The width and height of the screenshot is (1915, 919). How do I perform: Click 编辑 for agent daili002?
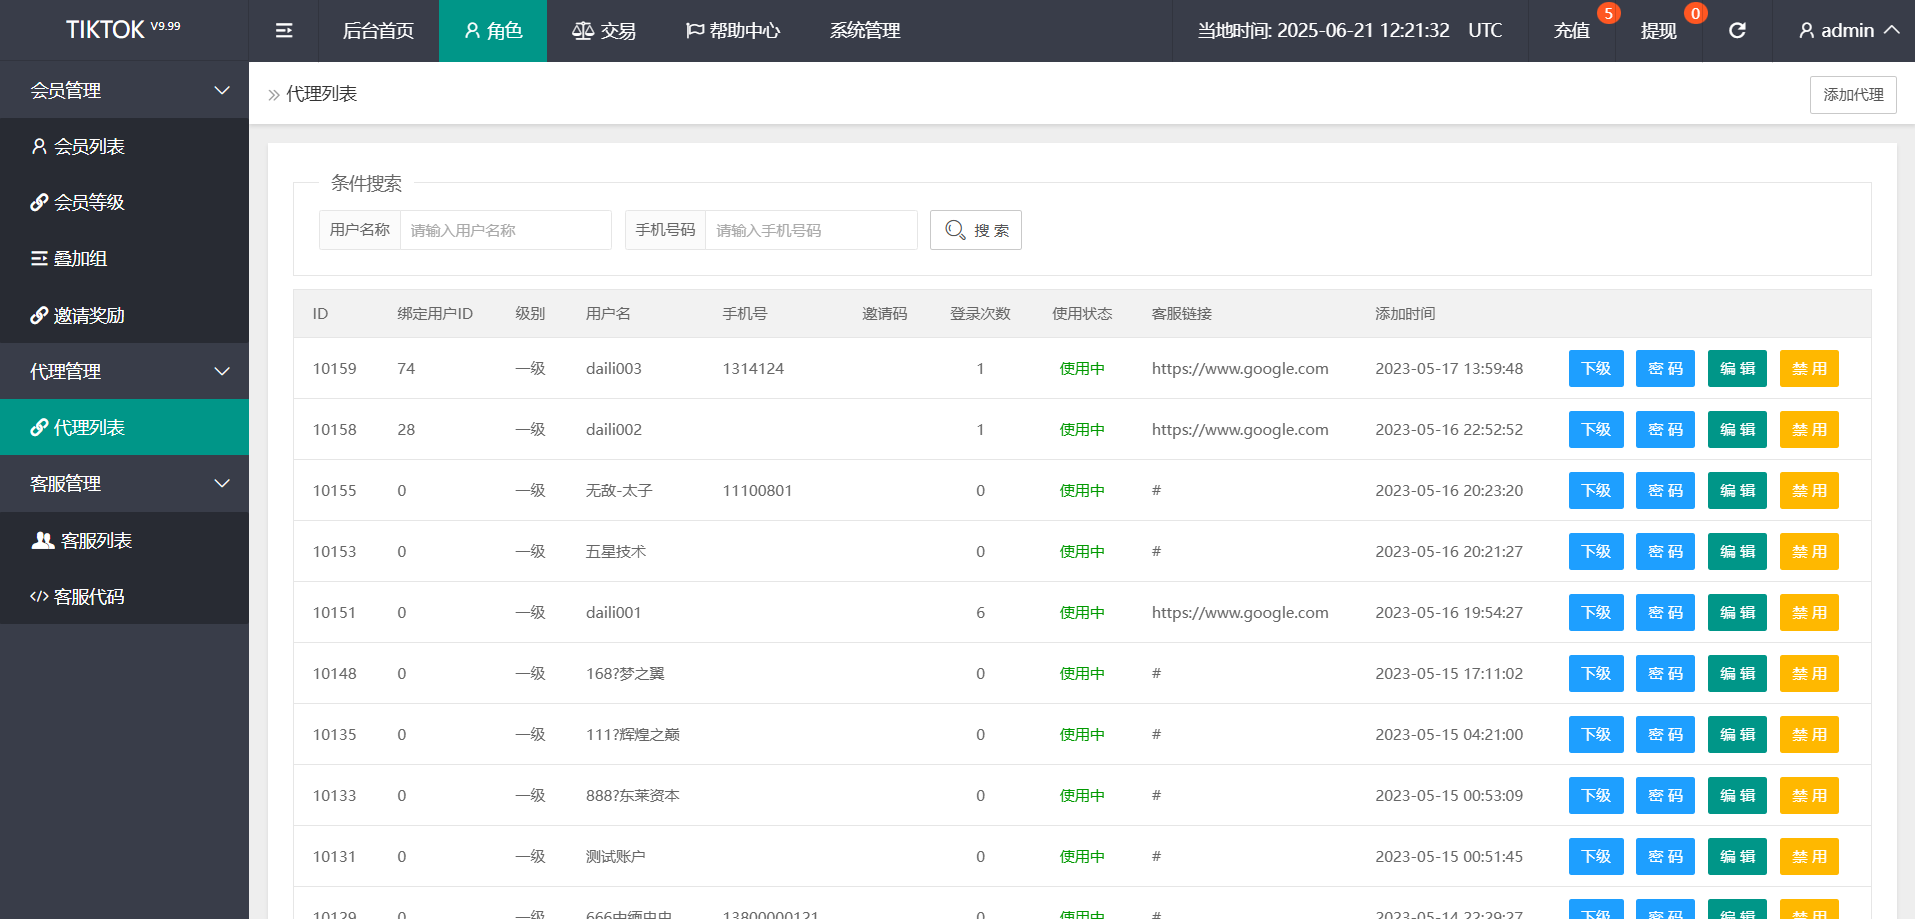click(x=1737, y=429)
